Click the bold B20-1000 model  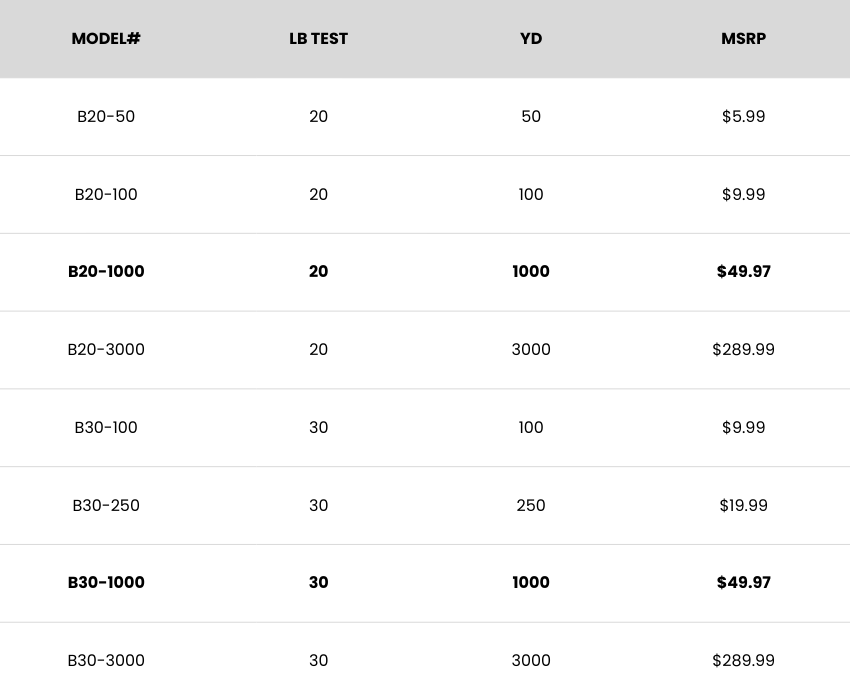pos(106,272)
